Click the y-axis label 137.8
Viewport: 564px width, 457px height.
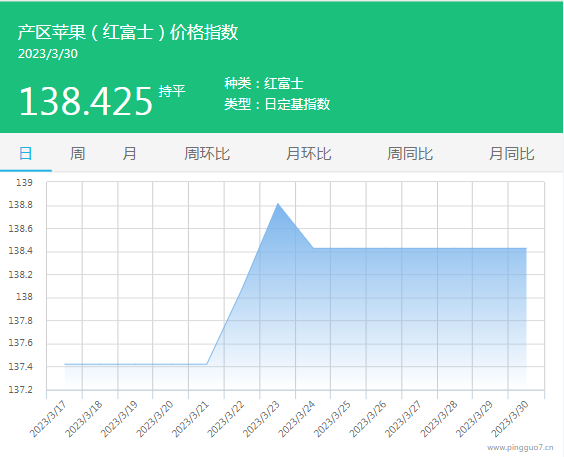coord(21,320)
